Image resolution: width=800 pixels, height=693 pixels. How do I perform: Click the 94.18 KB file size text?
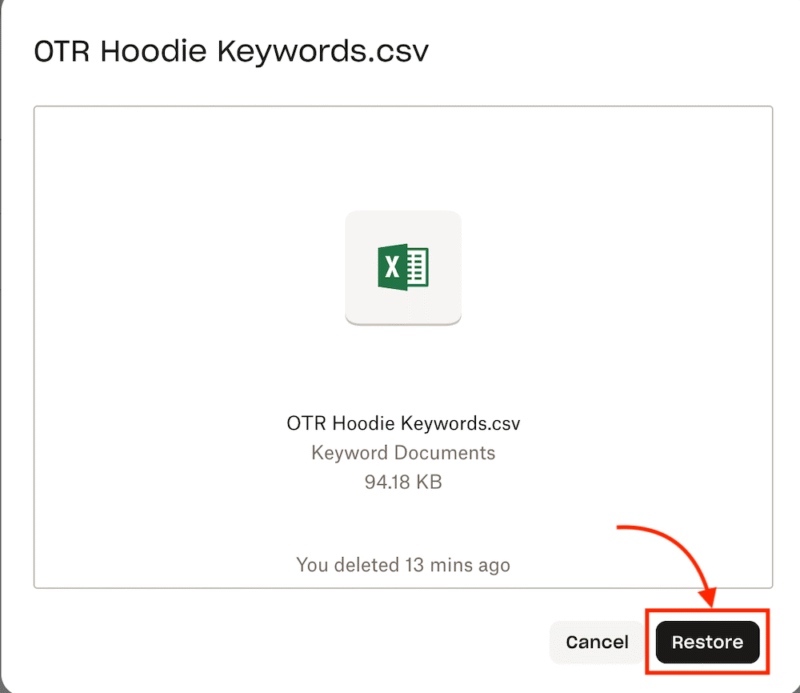point(403,482)
